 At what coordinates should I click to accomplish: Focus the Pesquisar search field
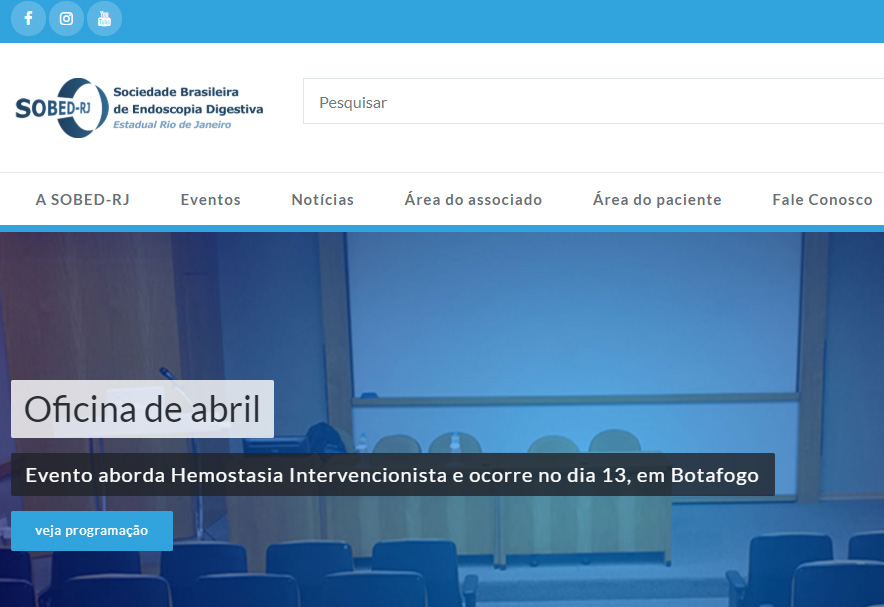[x=590, y=102]
